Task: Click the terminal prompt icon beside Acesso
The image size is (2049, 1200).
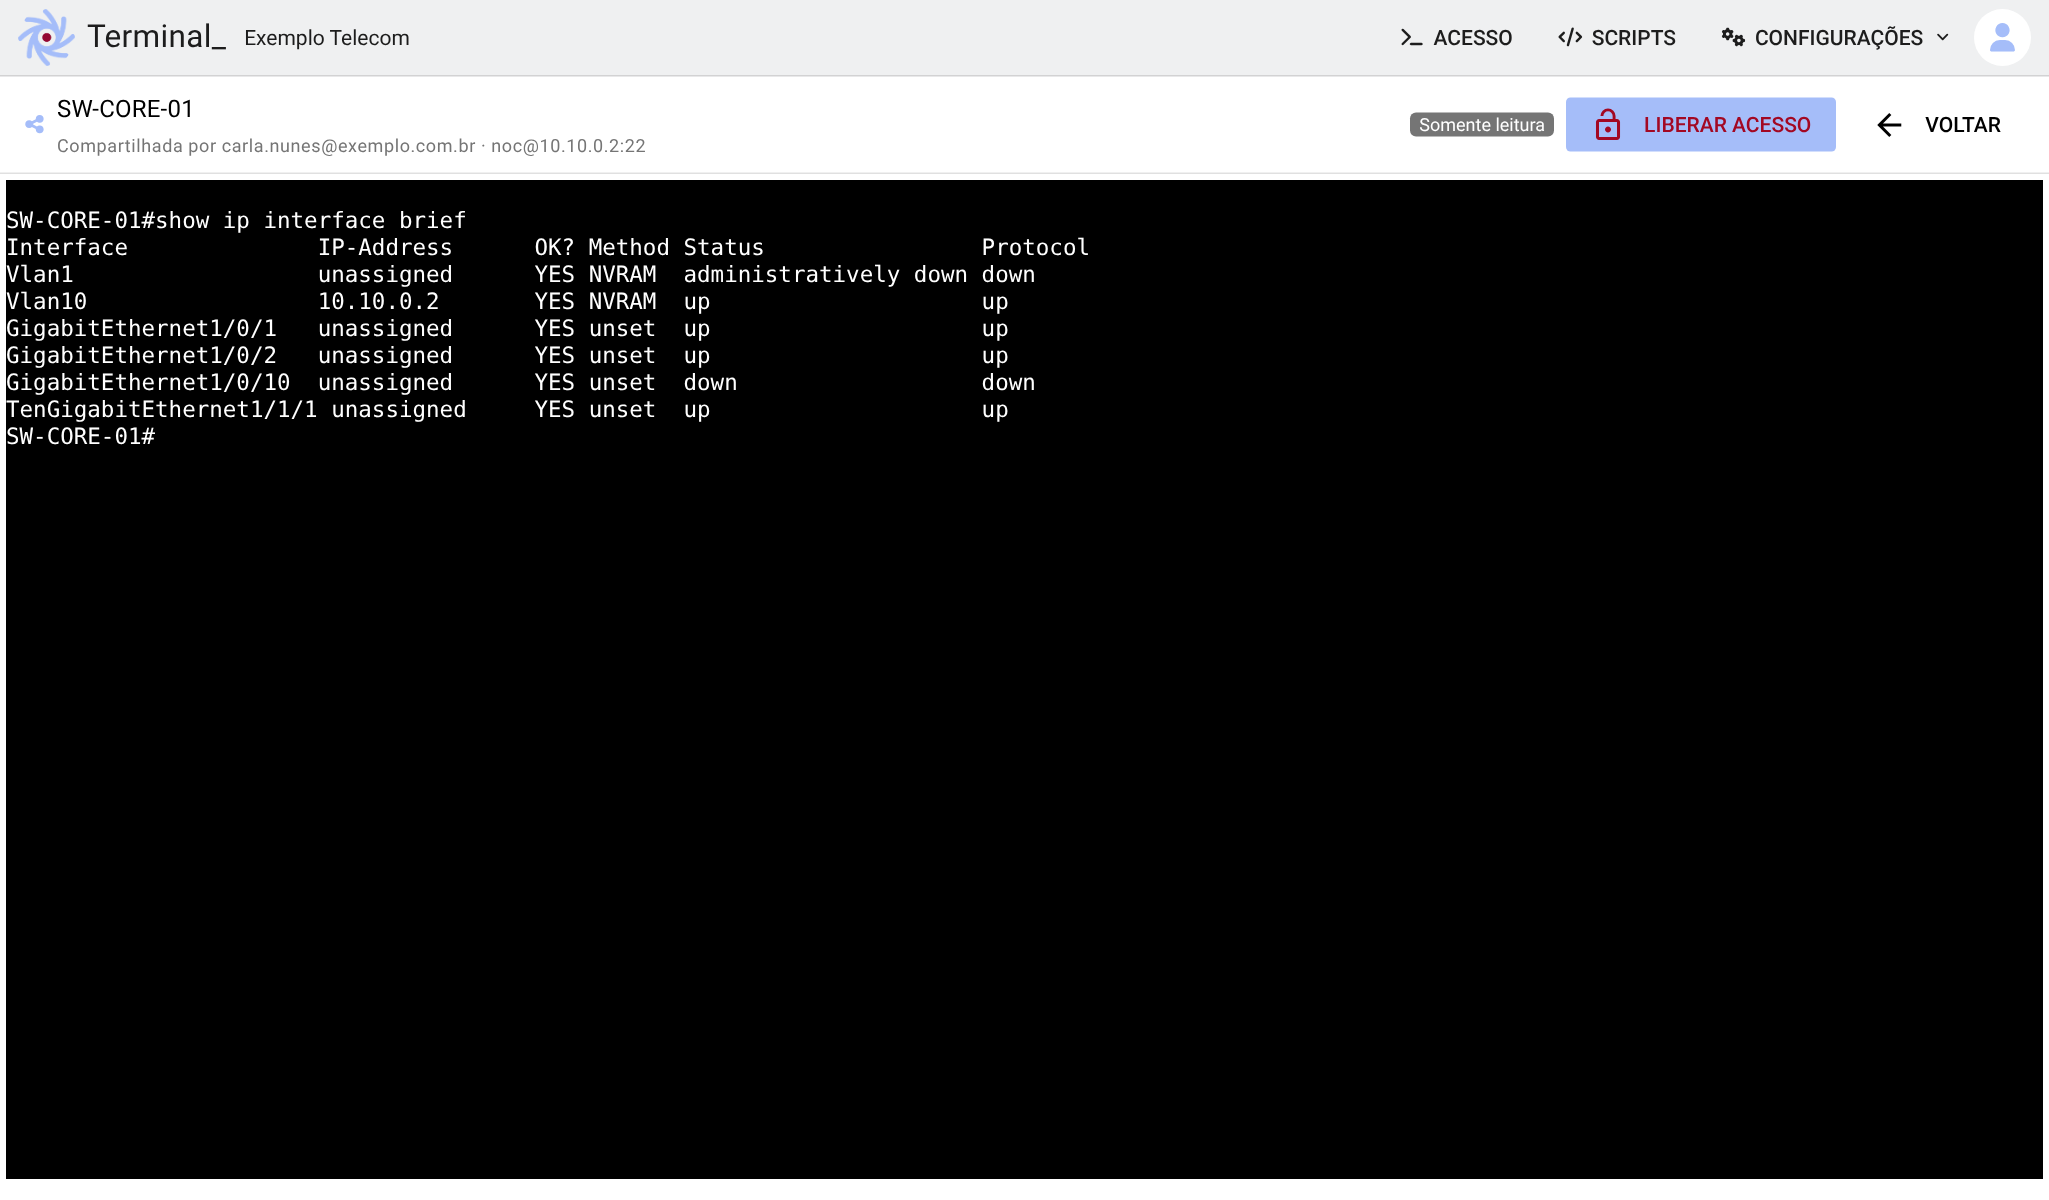Action: coord(1411,38)
